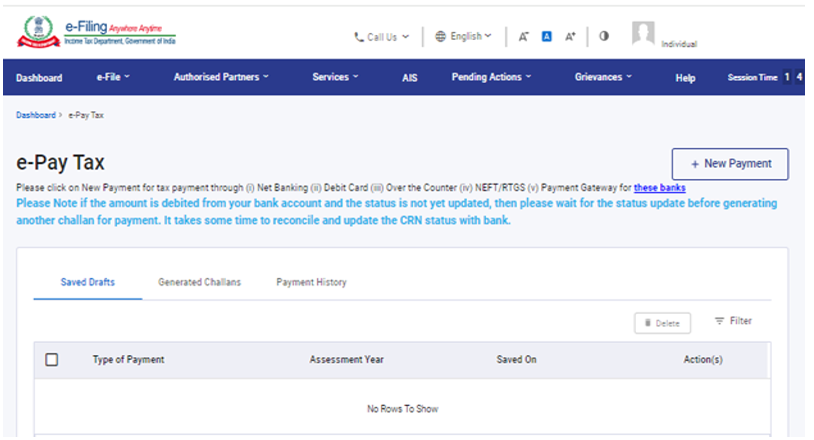
Task: Click the Filter icon above table
Action: click(733, 321)
